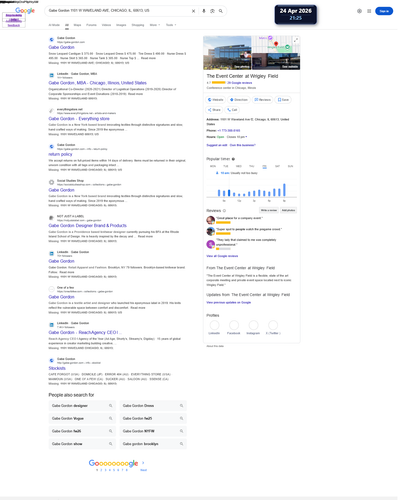Screen dimensions: 402x500
Task: Click favicon of the NOT JUST A LABEL result
Action: tap(51, 218)
